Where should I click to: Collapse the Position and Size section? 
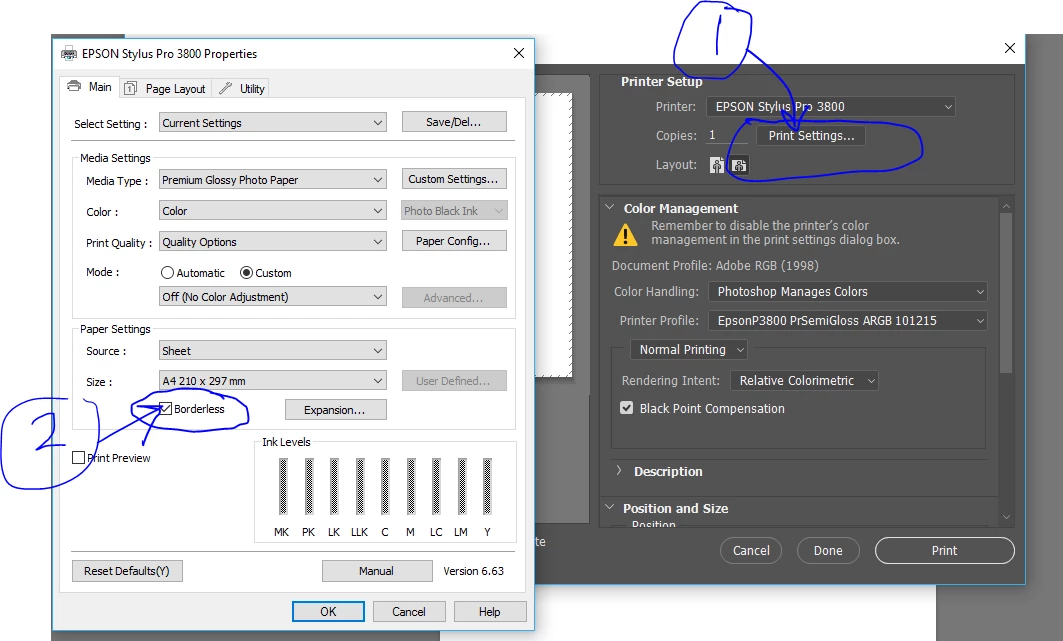(609, 508)
